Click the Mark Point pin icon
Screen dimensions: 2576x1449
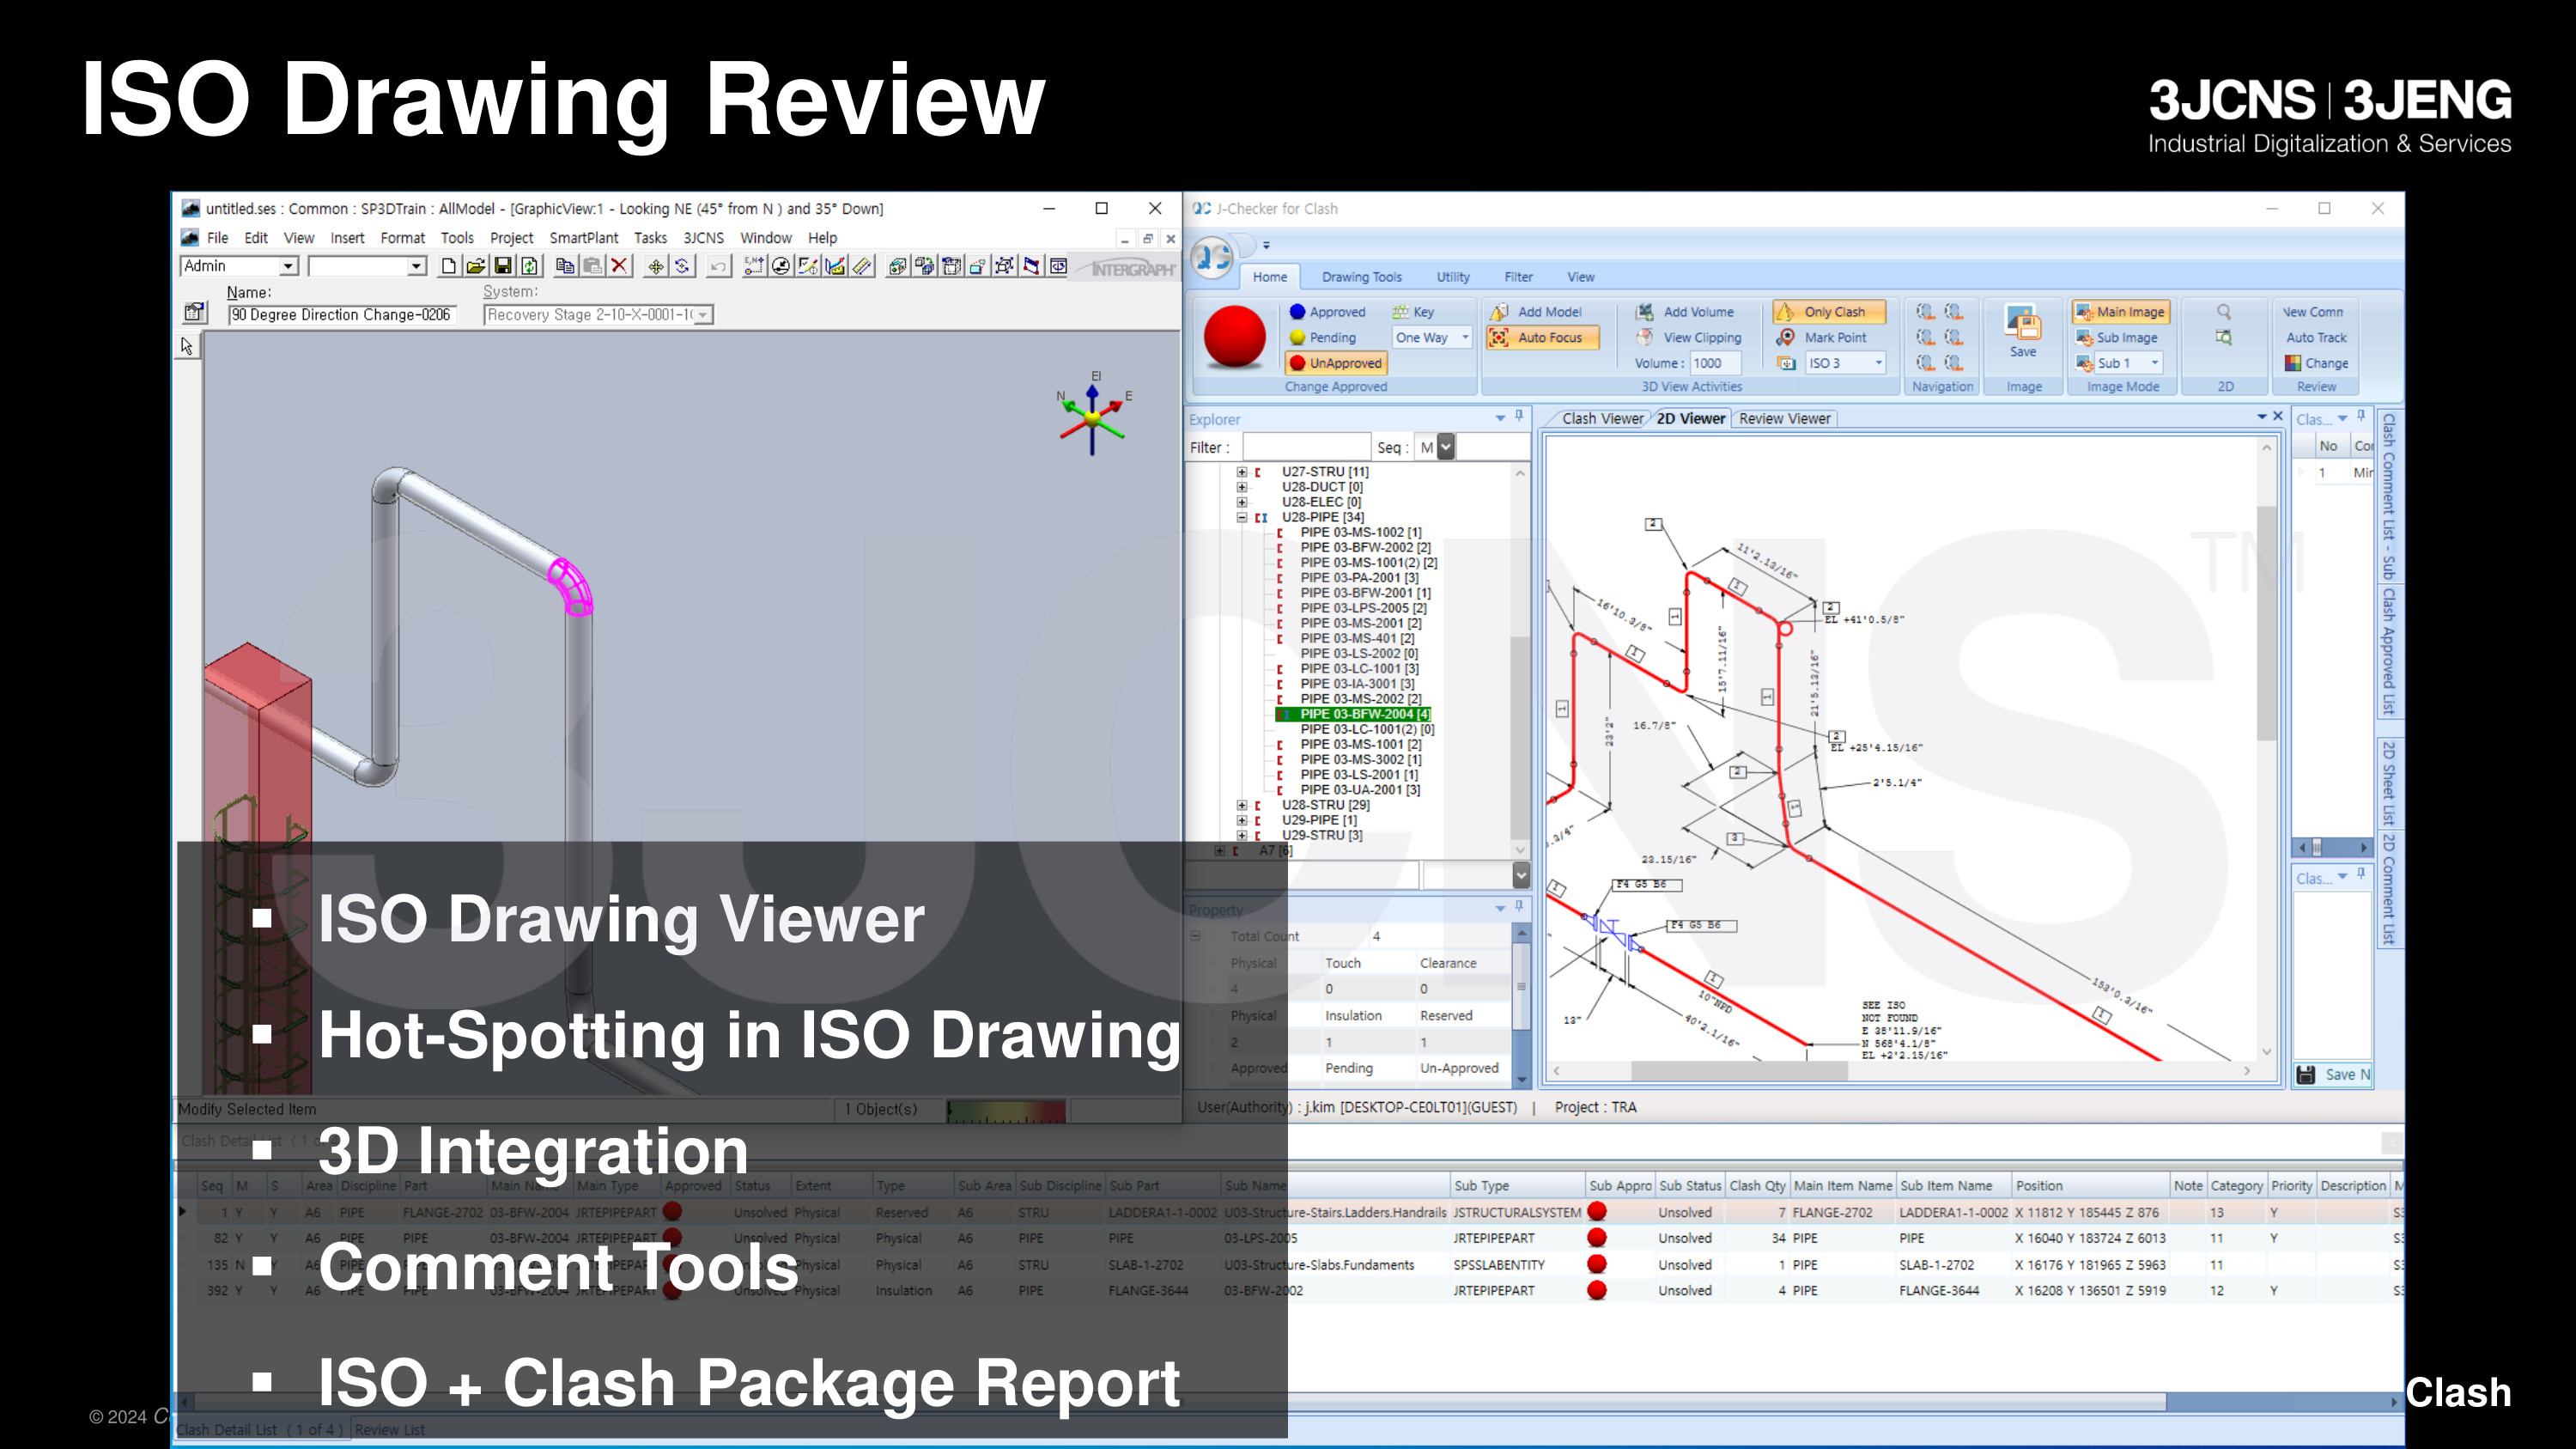1786,338
